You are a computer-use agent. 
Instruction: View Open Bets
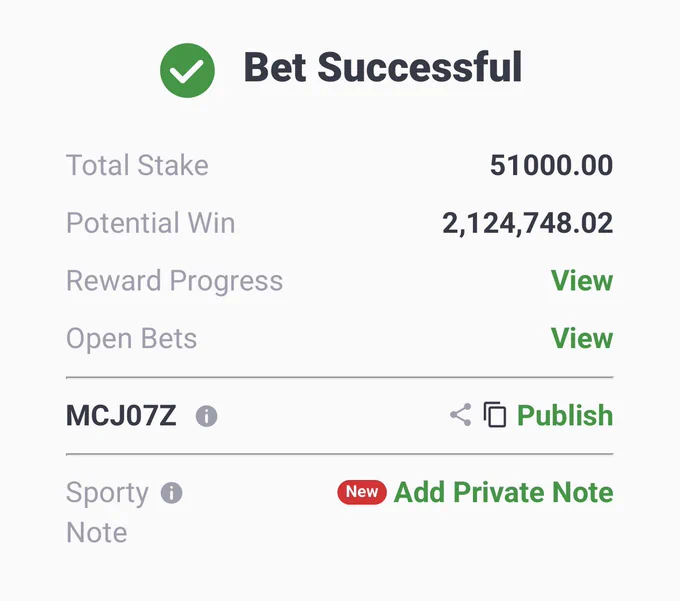(x=582, y=338)
